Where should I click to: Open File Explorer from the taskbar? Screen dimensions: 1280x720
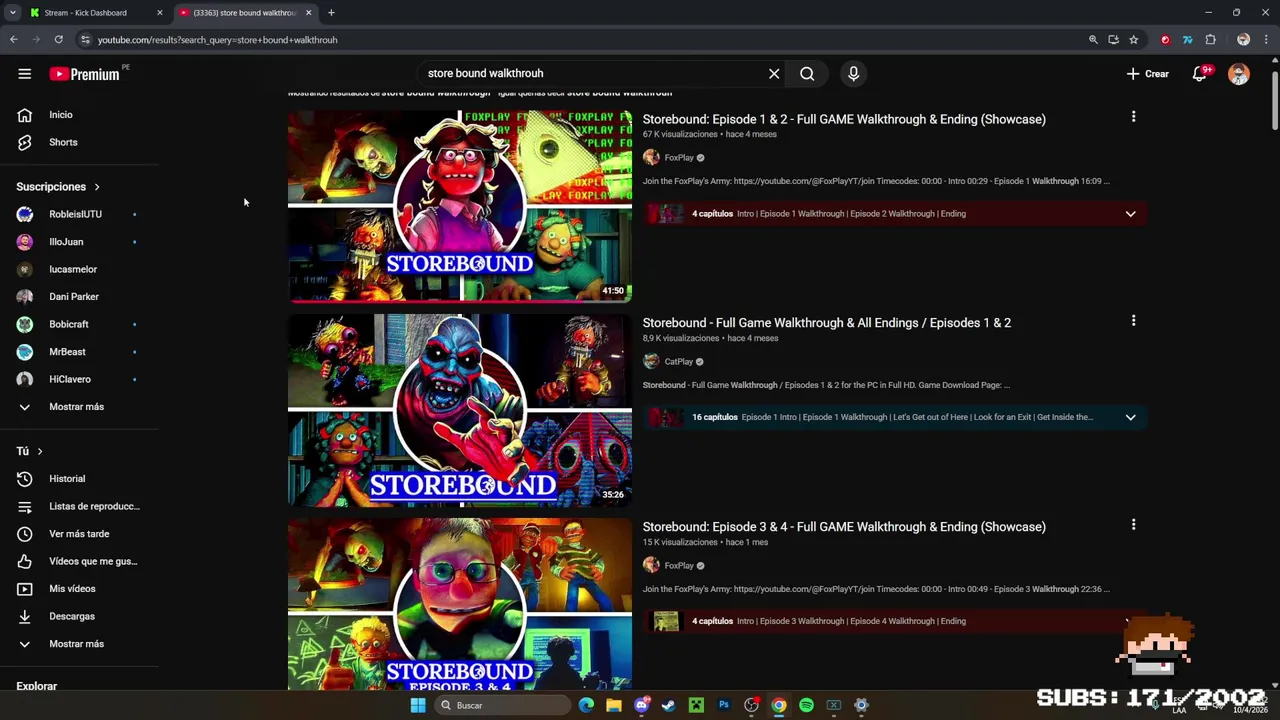(613, 706)
